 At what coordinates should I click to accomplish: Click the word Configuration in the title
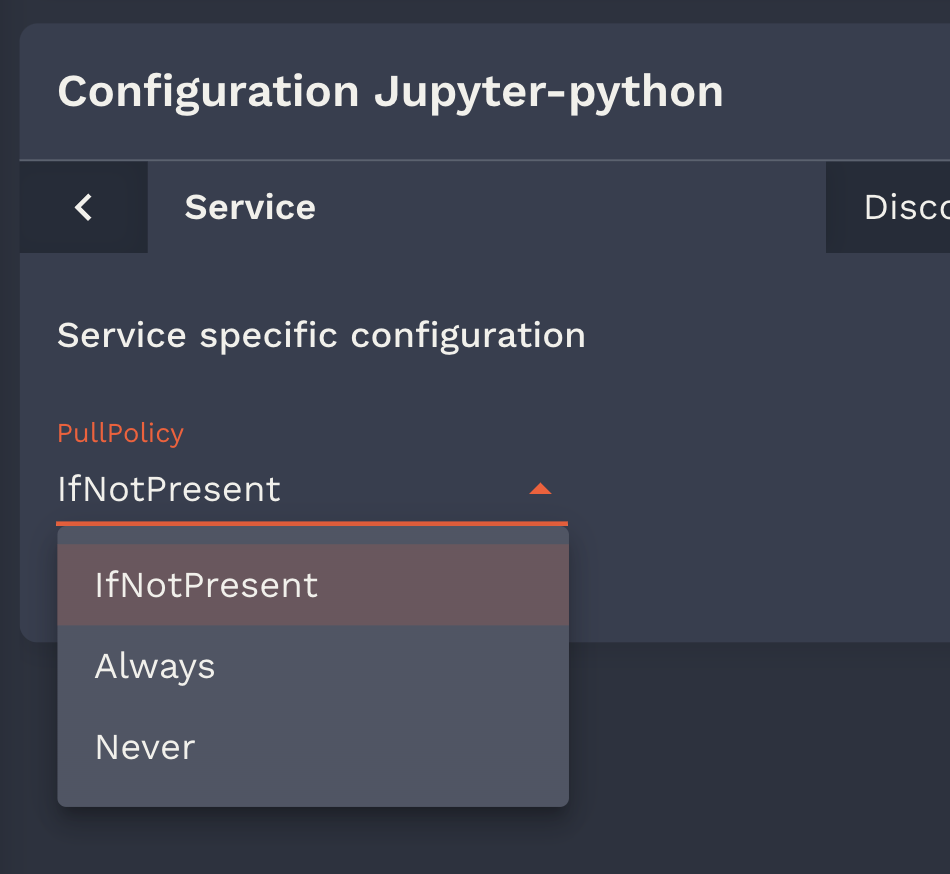[x=208, y=92]
